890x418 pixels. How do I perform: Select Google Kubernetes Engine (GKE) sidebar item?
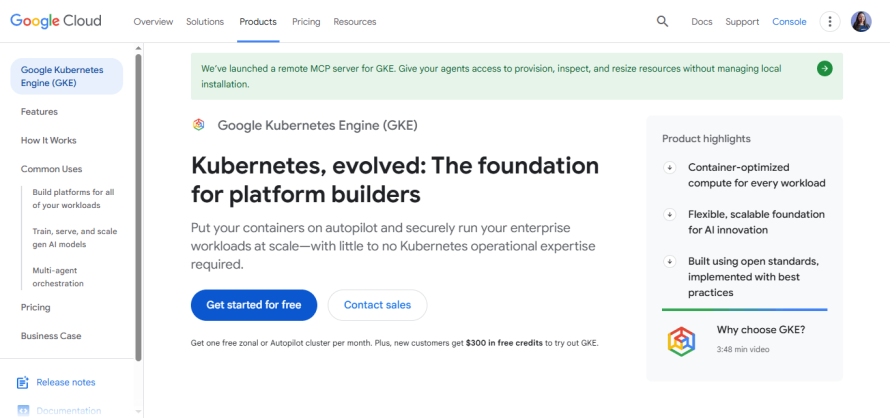67,76
